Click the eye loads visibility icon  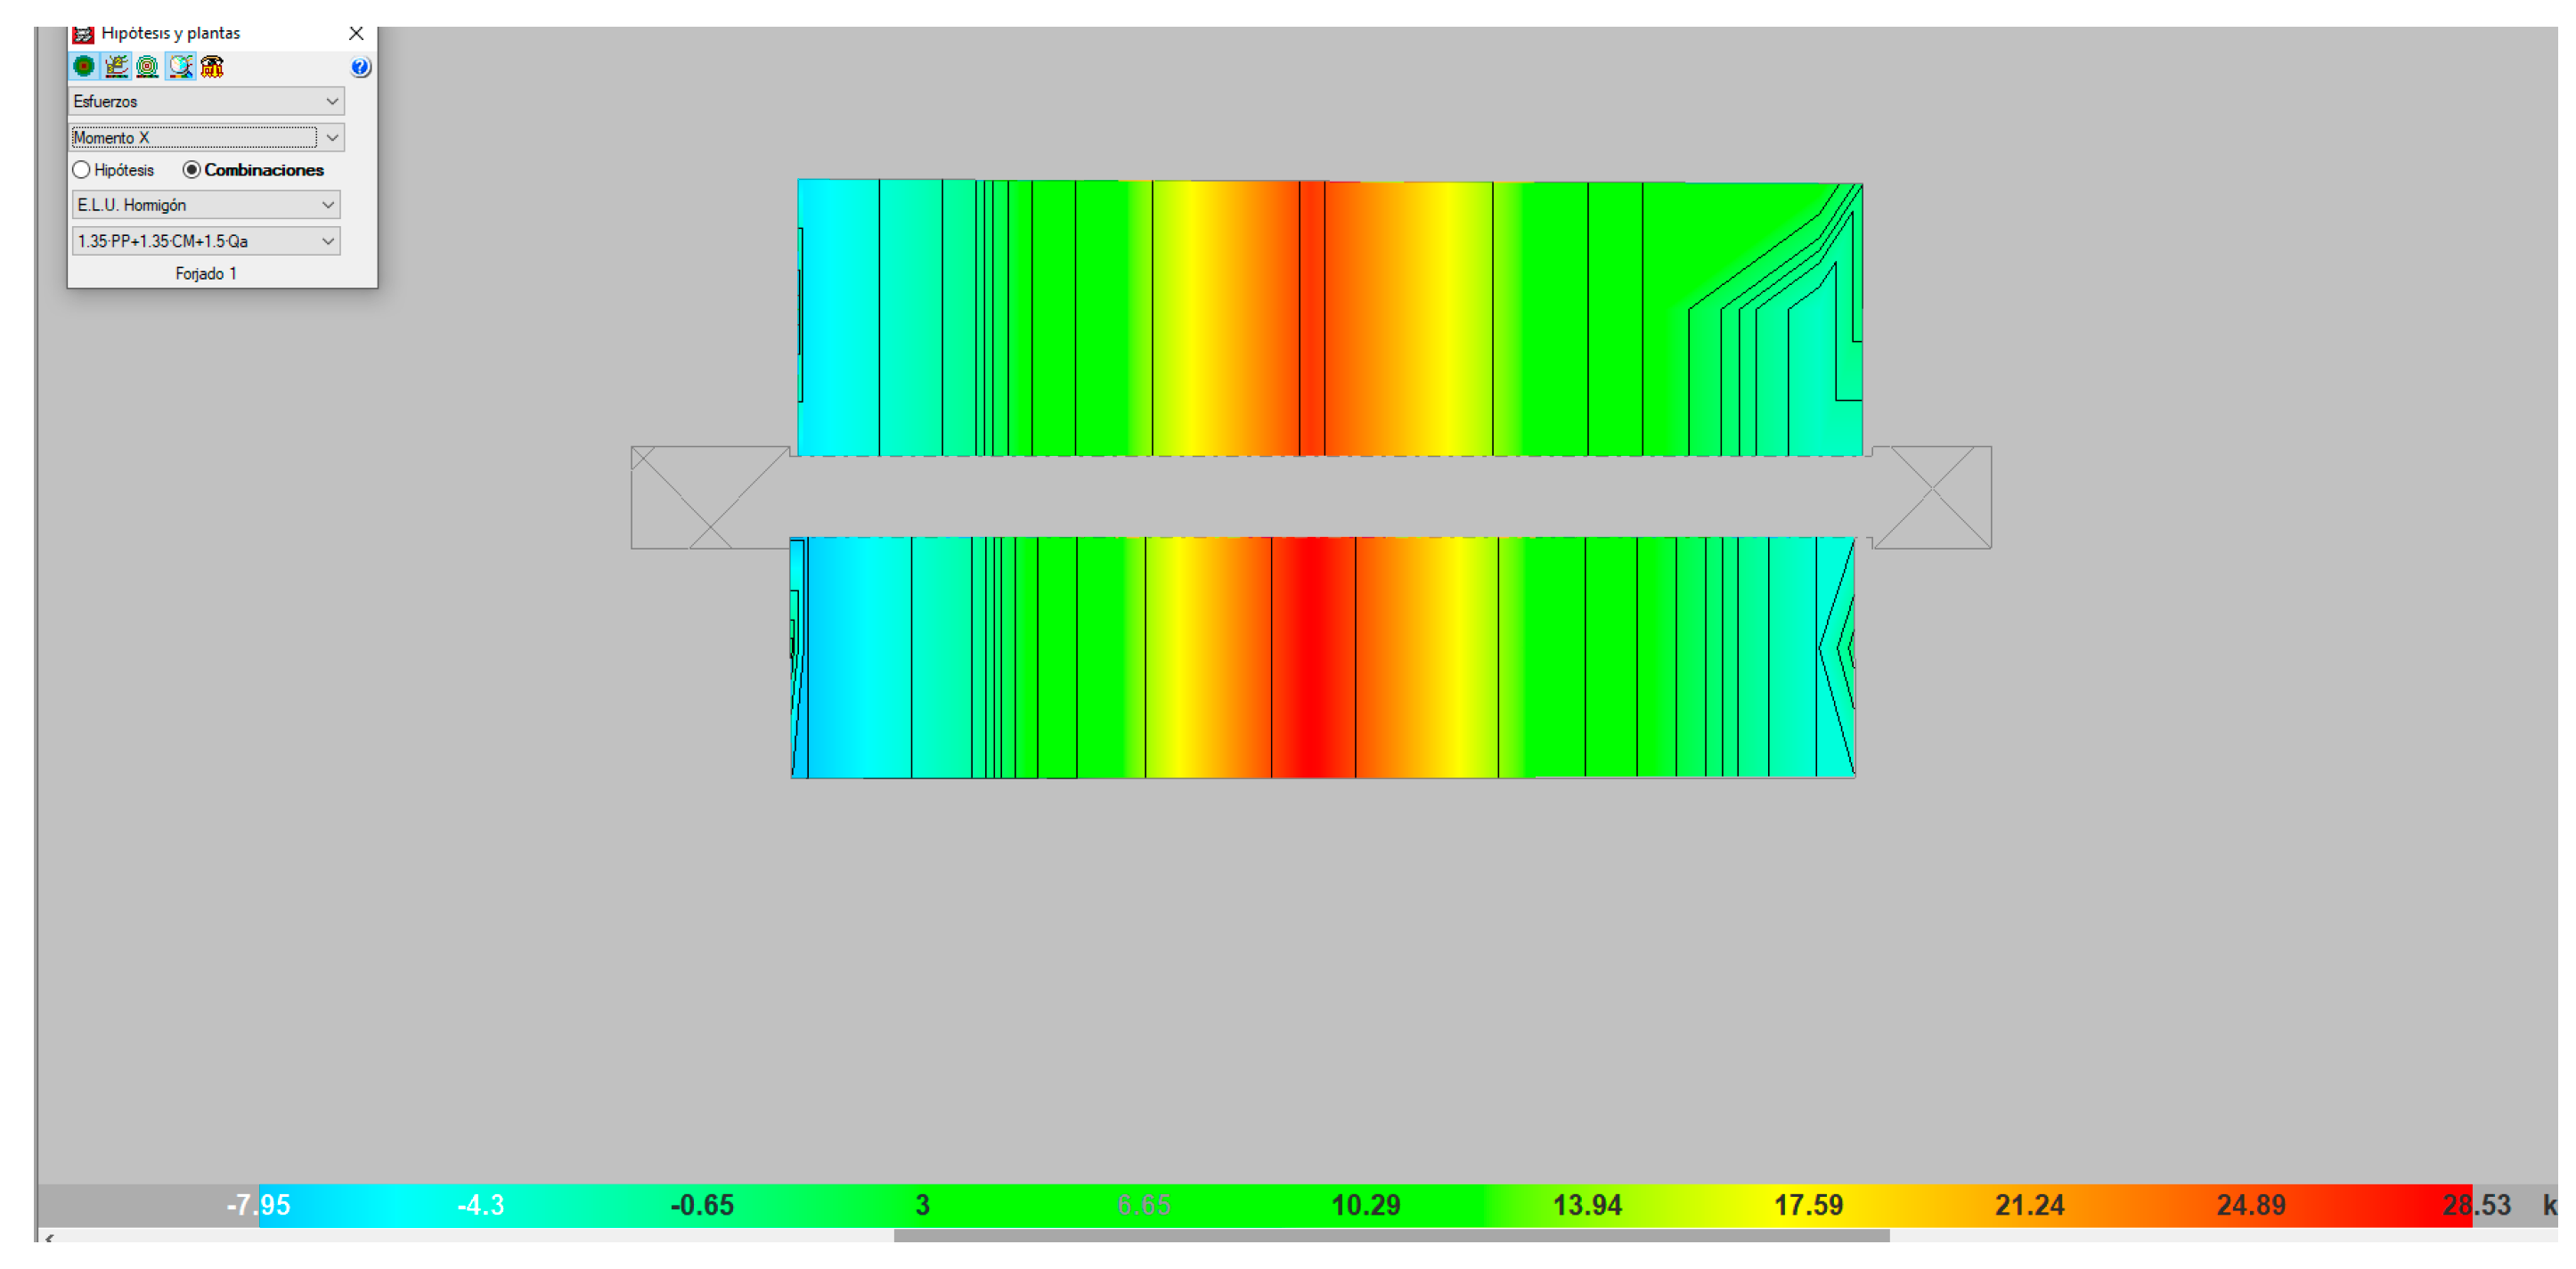click(212, 66)
